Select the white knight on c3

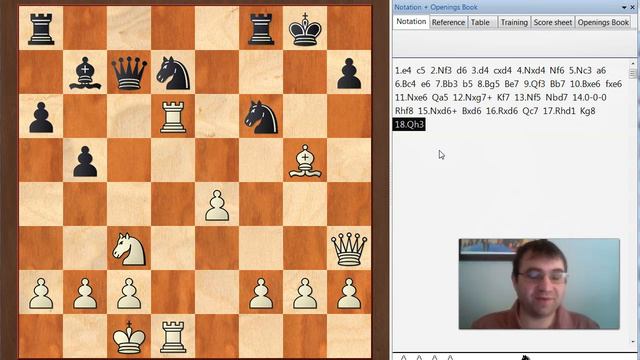pyautogui.click(x=129, y=249)
